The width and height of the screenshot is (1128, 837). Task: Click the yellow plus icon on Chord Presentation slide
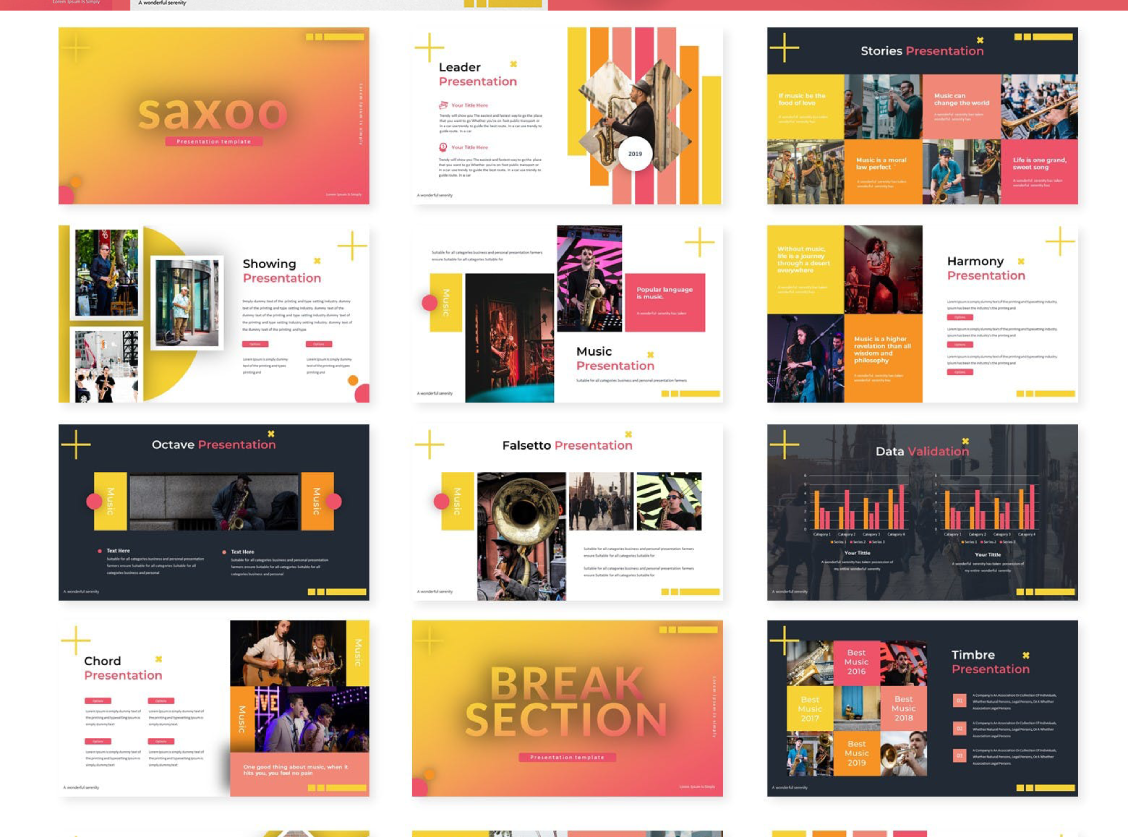pos(75,640)
